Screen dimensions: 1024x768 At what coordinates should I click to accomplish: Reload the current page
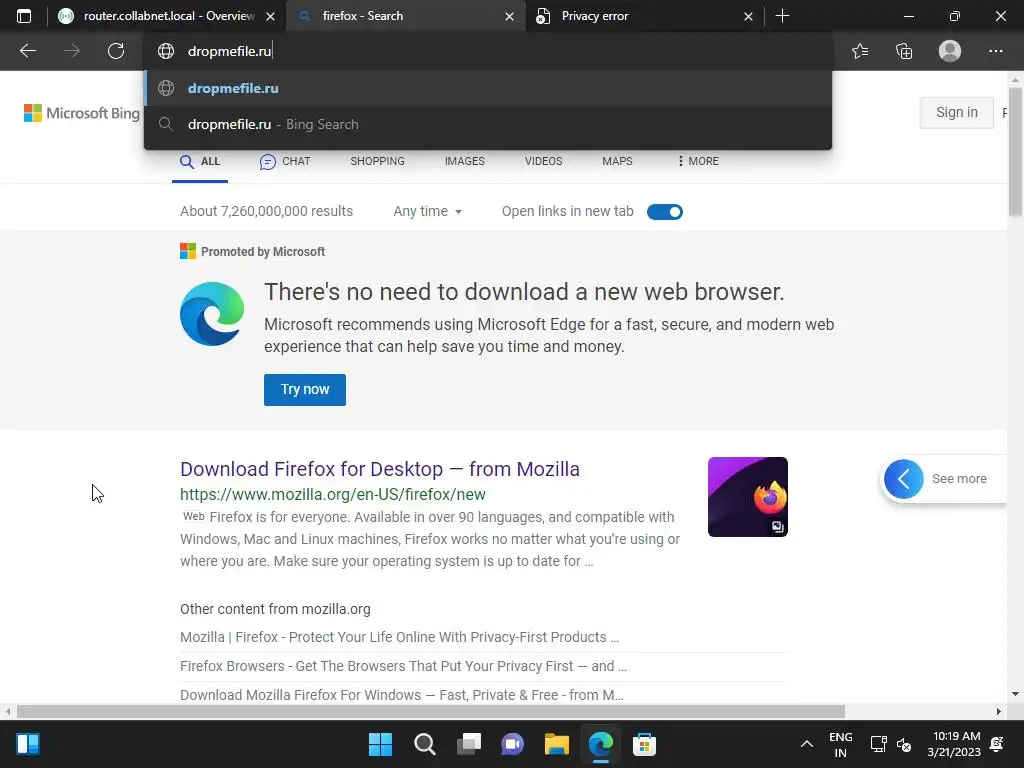click(x=116, y=51)
